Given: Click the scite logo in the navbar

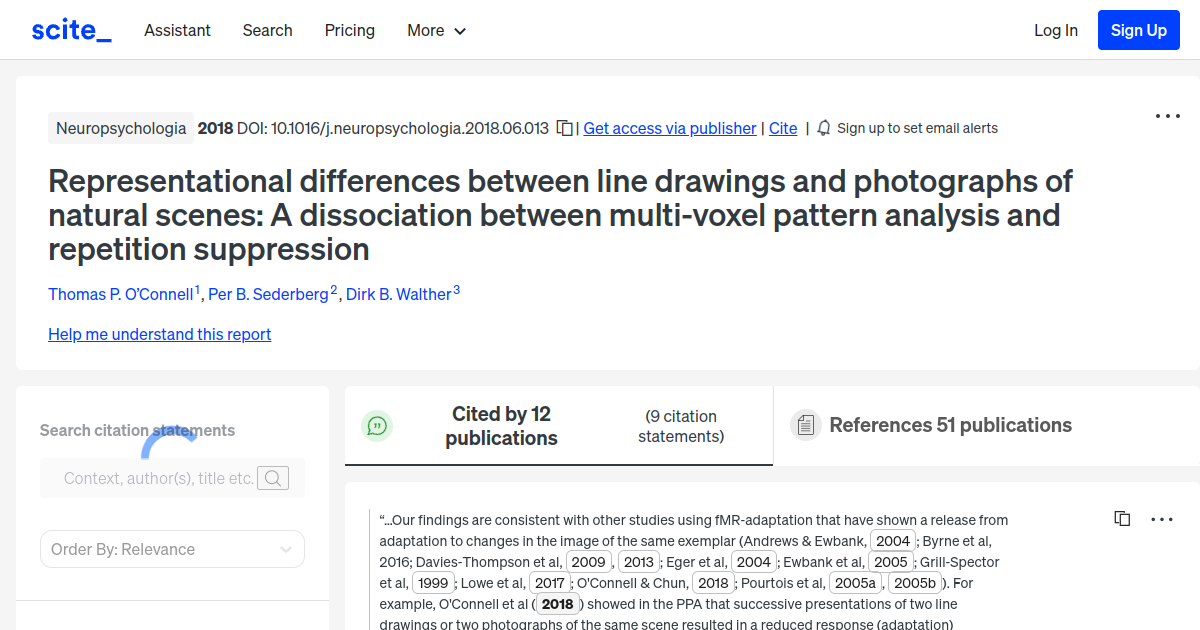Looking at the screenshot, I should point(70,29).
